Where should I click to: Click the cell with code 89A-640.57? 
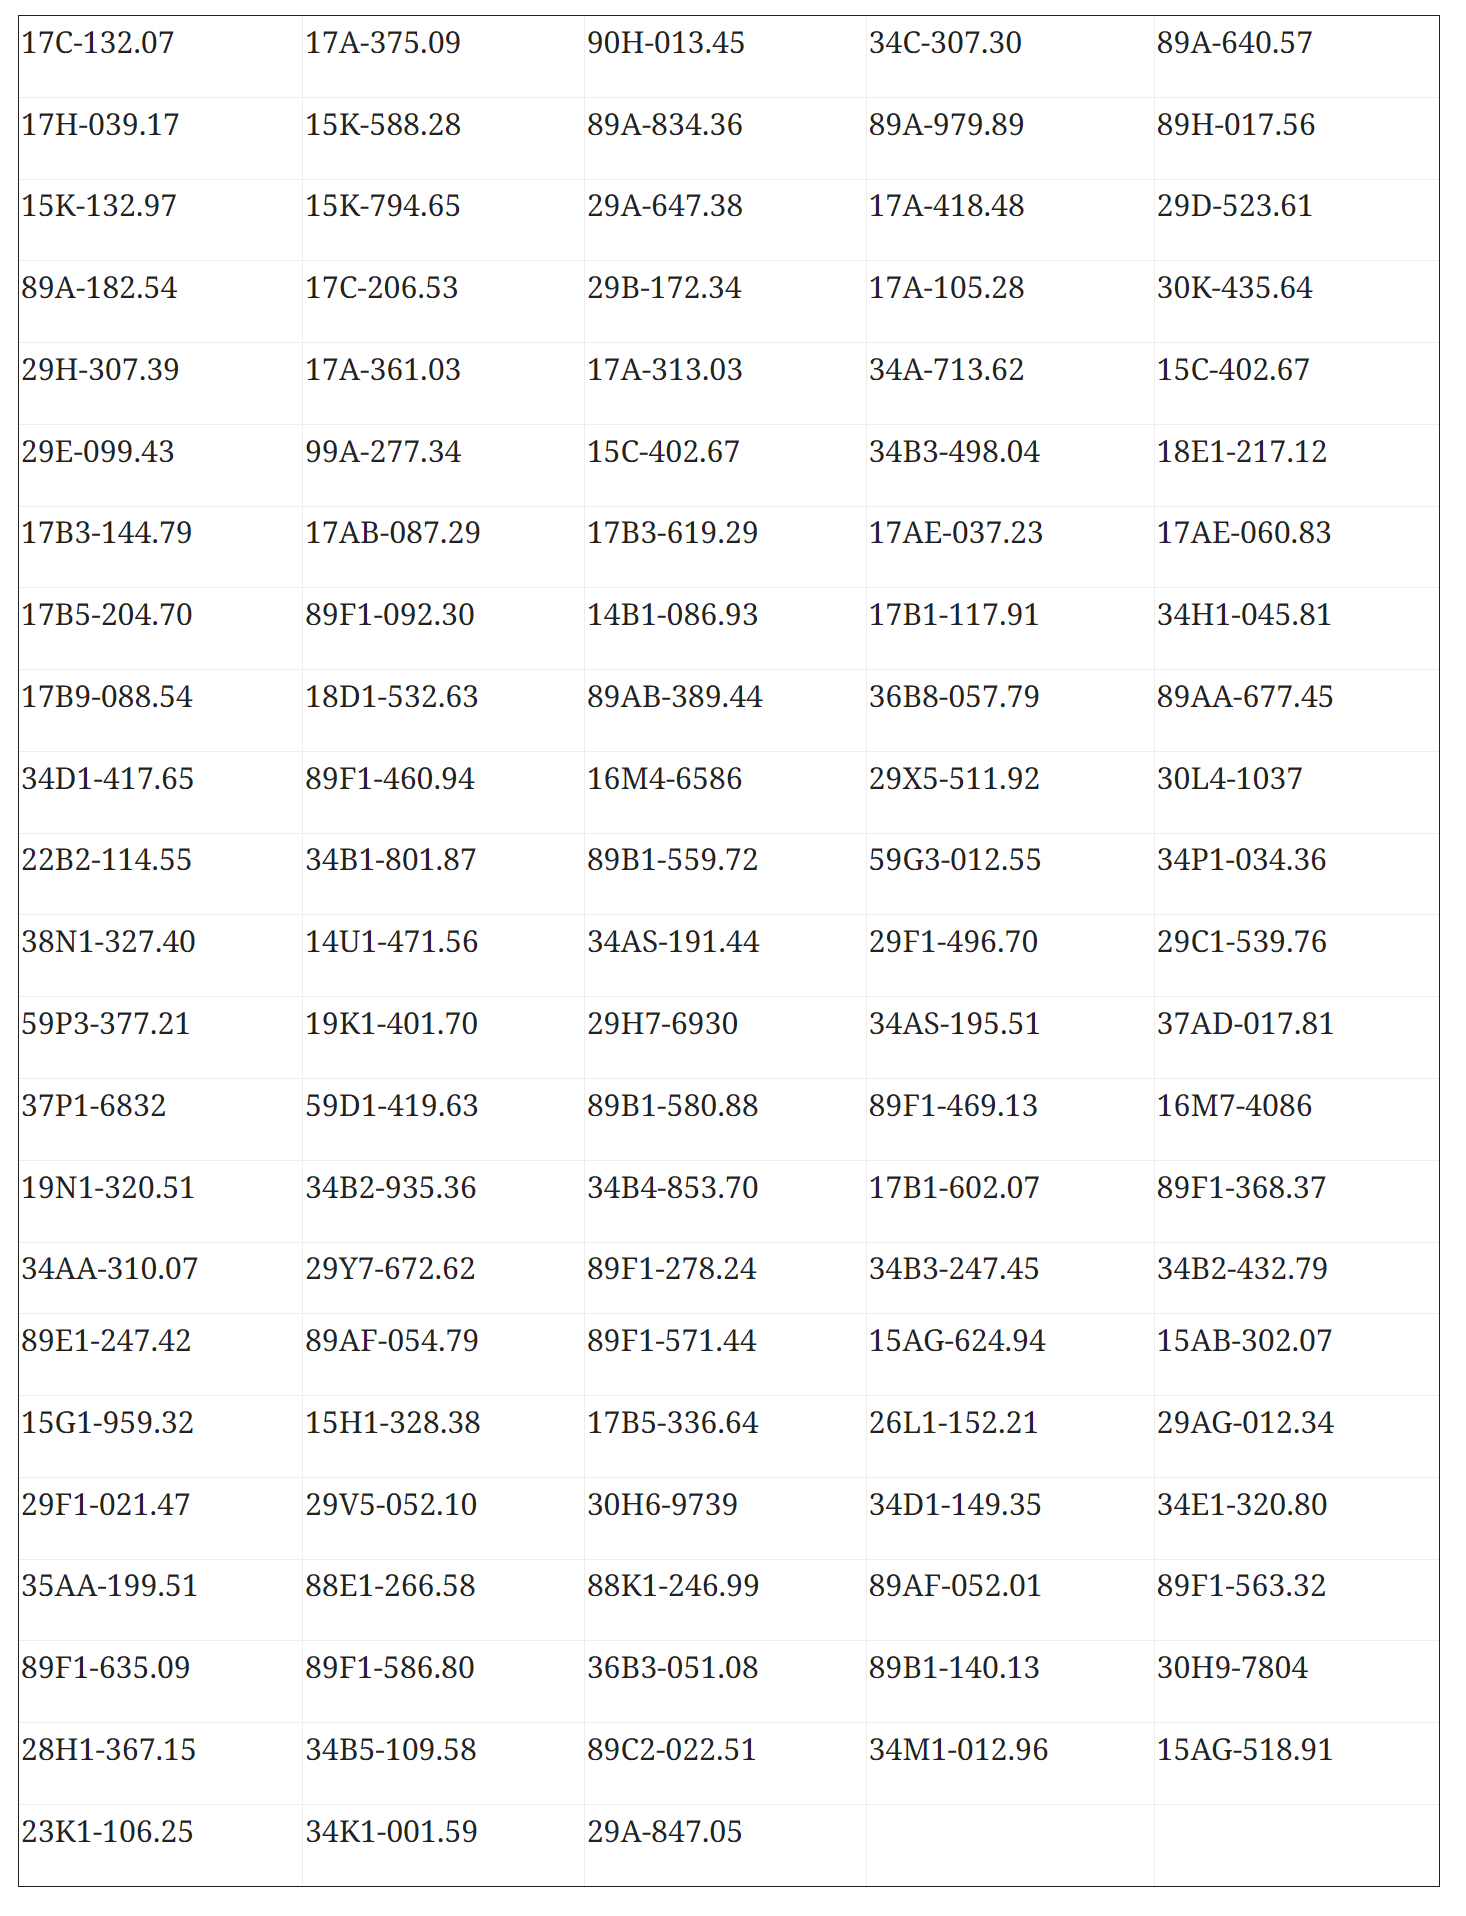coord(1296,56)
